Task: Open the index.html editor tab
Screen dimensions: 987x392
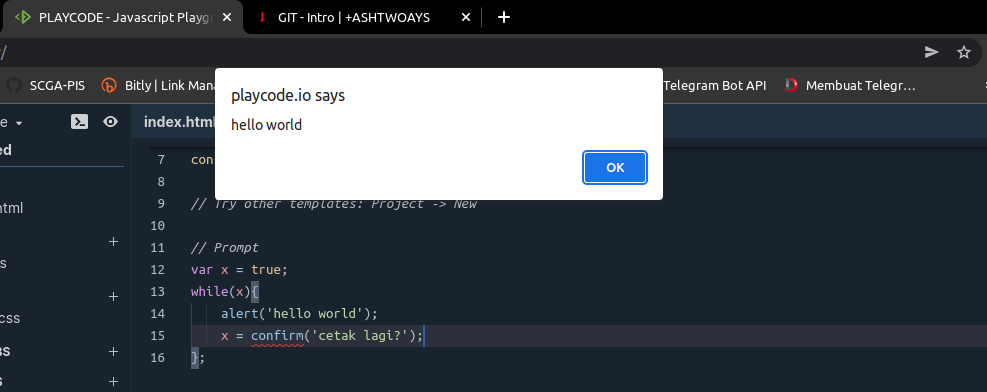Action: tap(179, 122)
